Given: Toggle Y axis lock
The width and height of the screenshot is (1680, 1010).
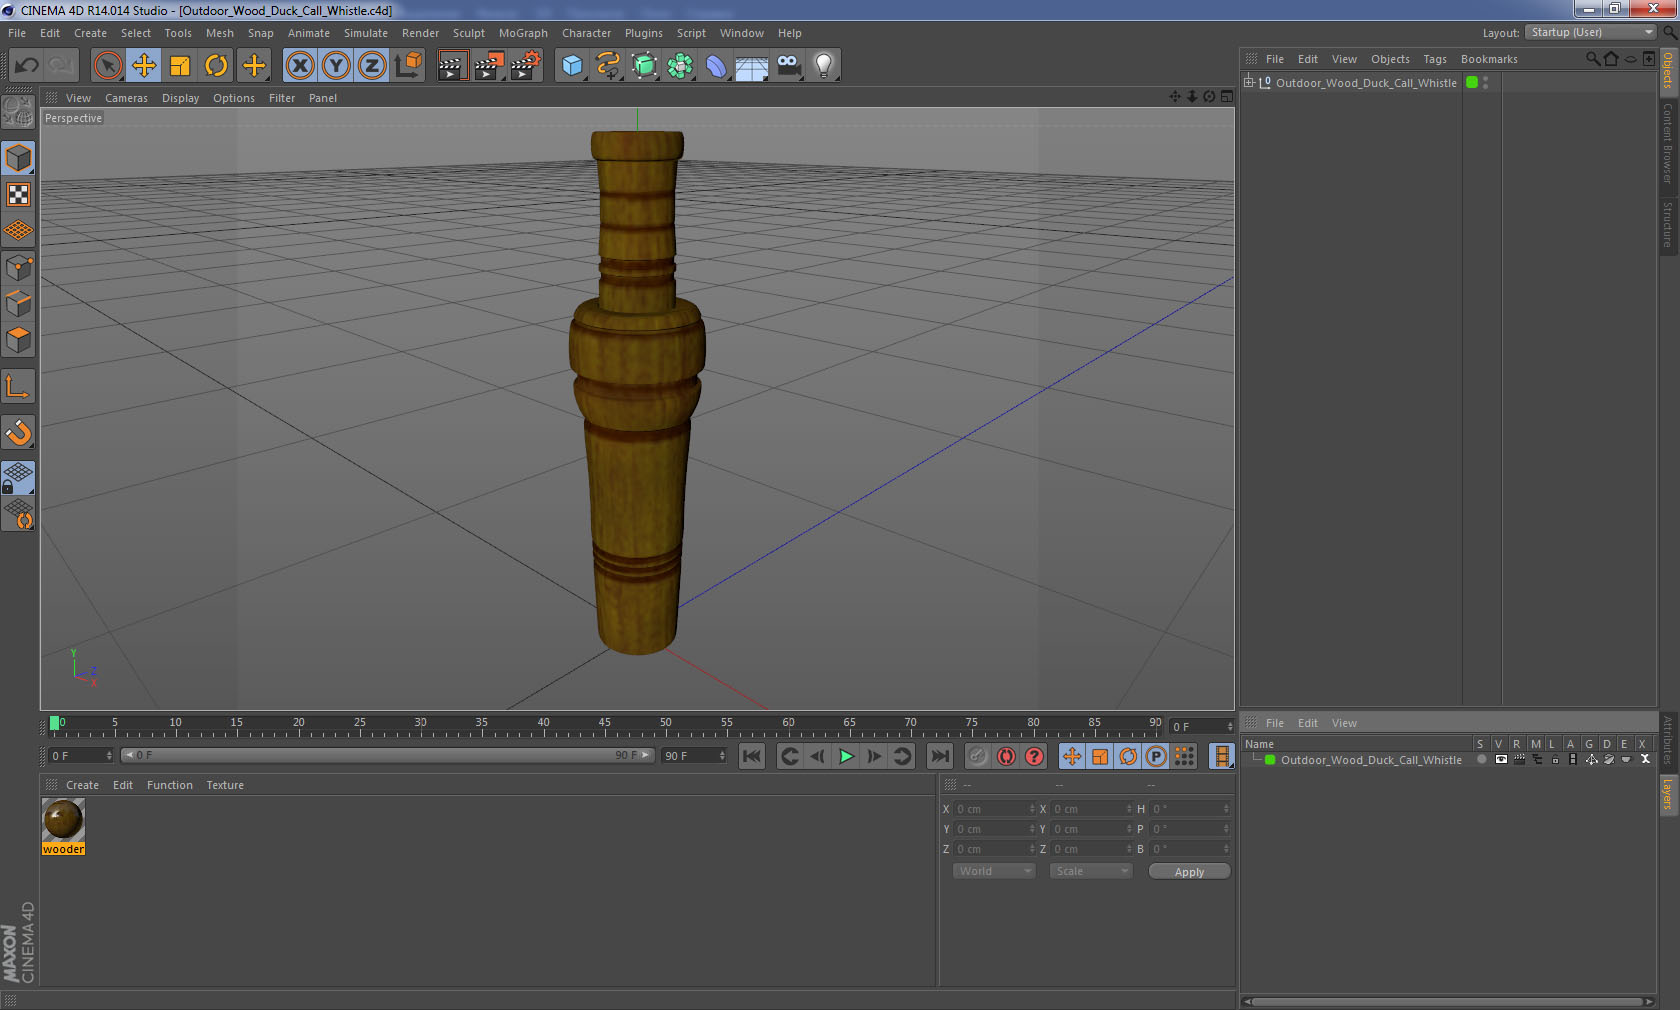Looking at the screenshot, I should pos(336,66).
